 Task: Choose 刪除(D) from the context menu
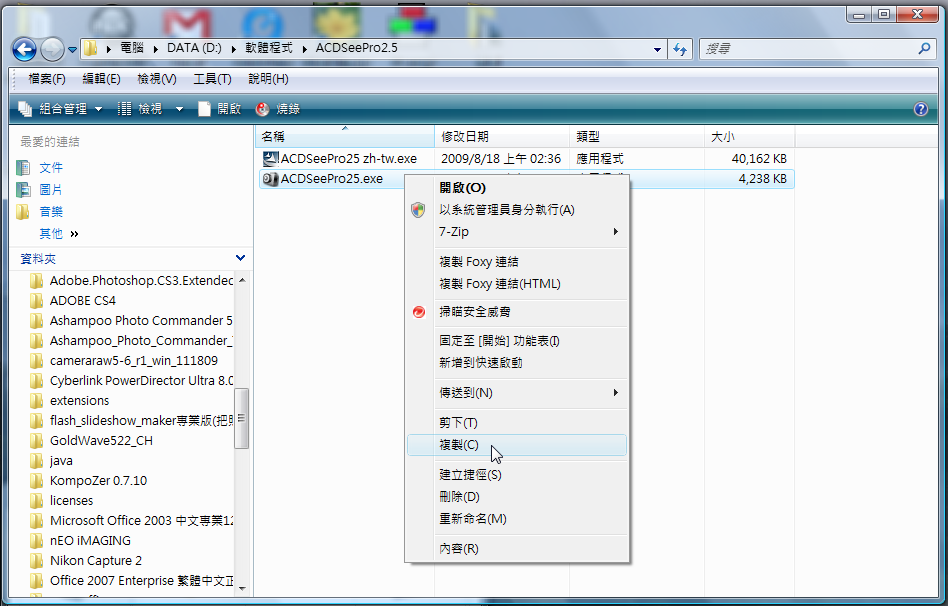click(517, 497)
